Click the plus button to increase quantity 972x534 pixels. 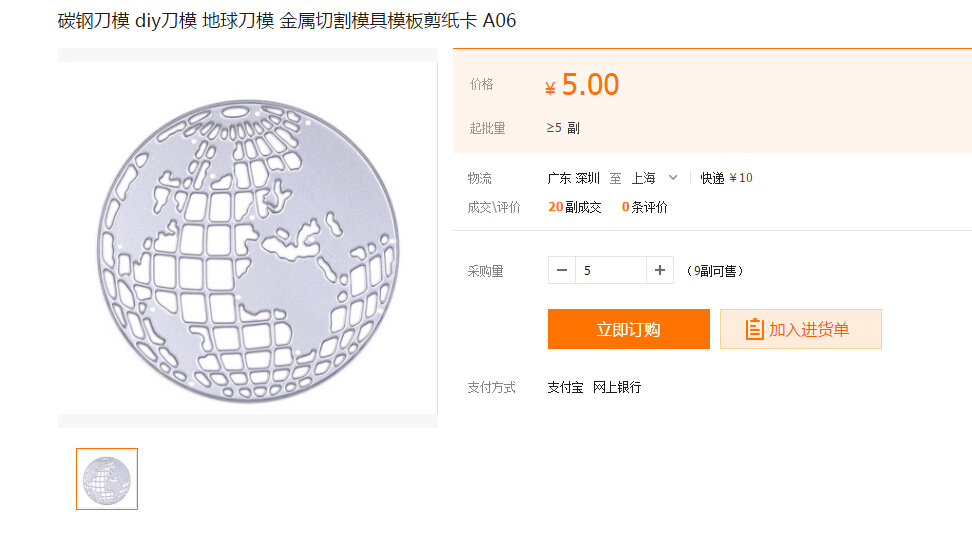[660, 270]
